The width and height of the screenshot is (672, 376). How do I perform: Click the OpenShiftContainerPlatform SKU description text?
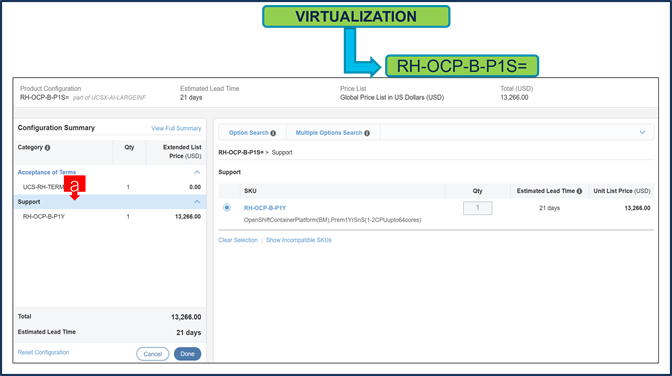[333, 220]
